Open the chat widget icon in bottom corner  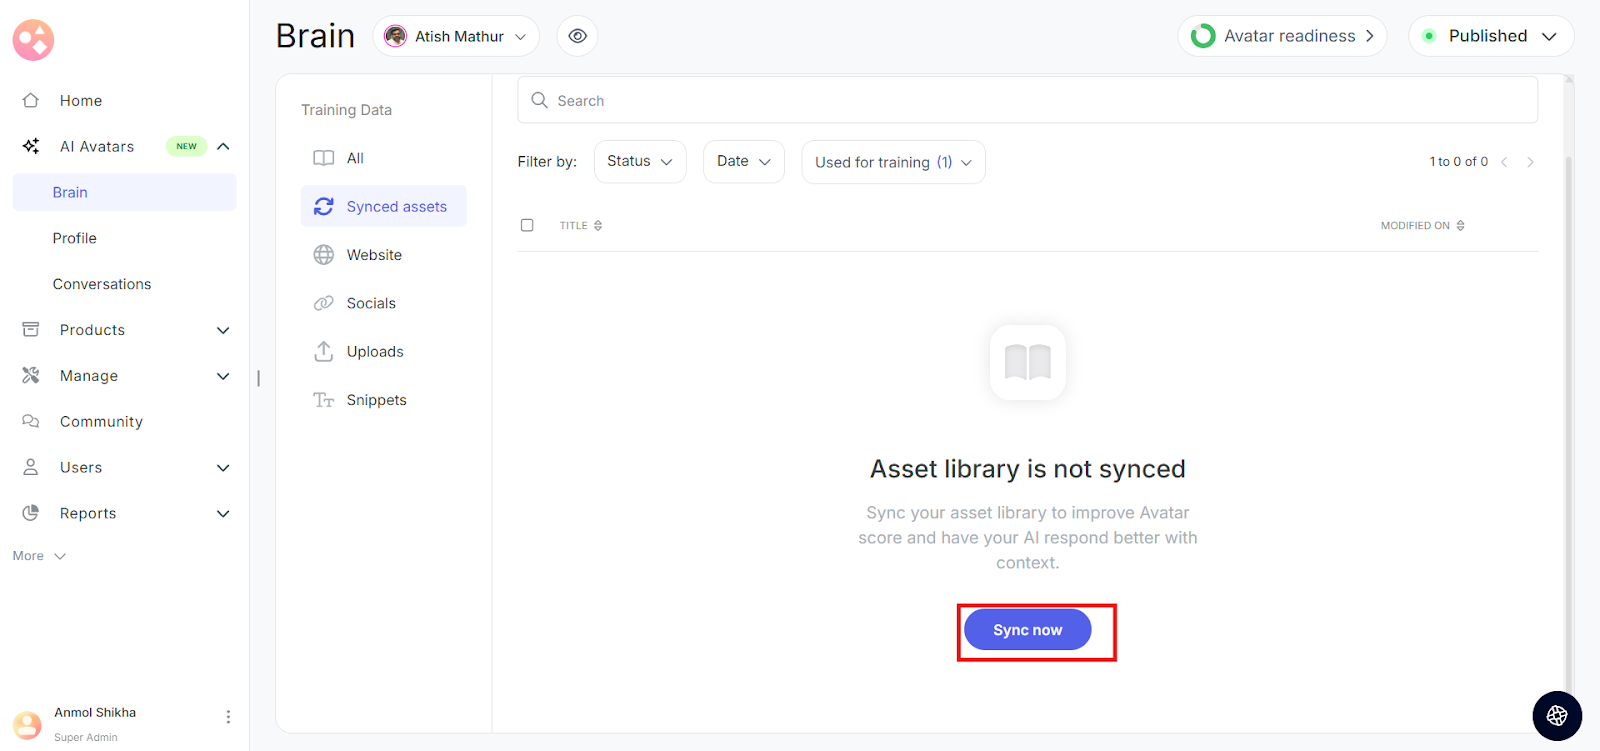coord(1556,715)
